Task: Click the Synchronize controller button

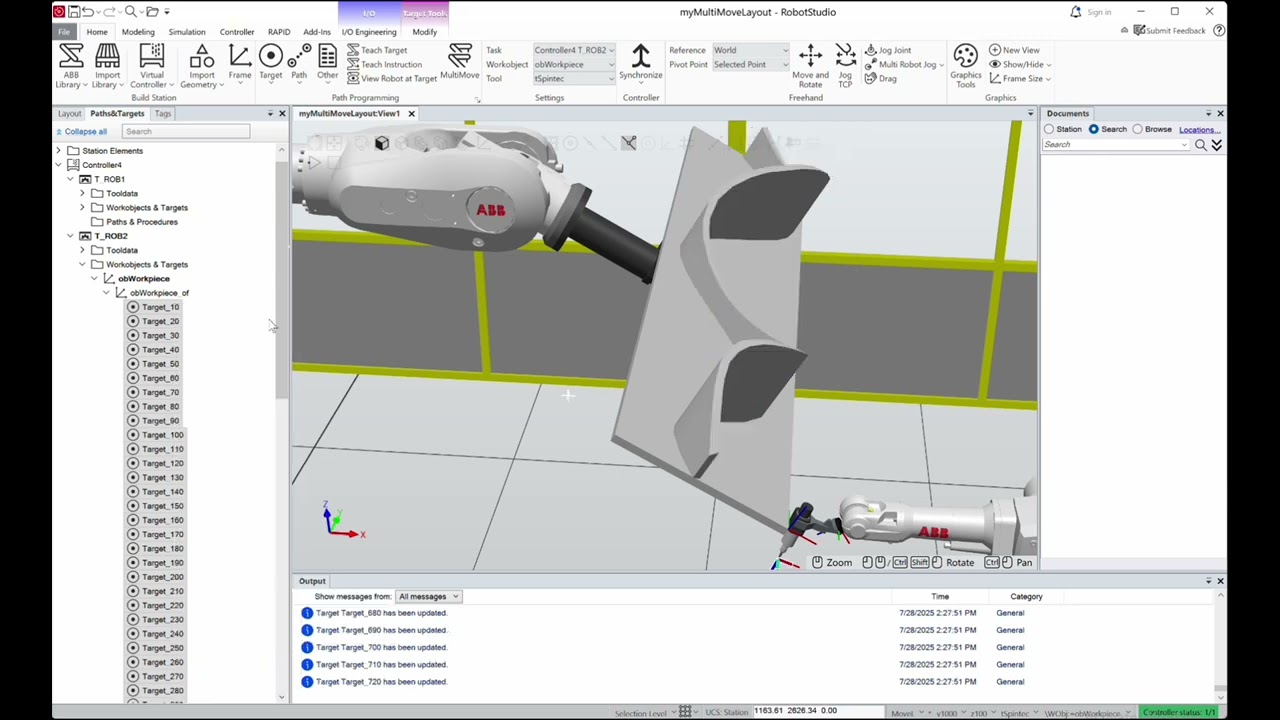Action: [x=641, y=62]
